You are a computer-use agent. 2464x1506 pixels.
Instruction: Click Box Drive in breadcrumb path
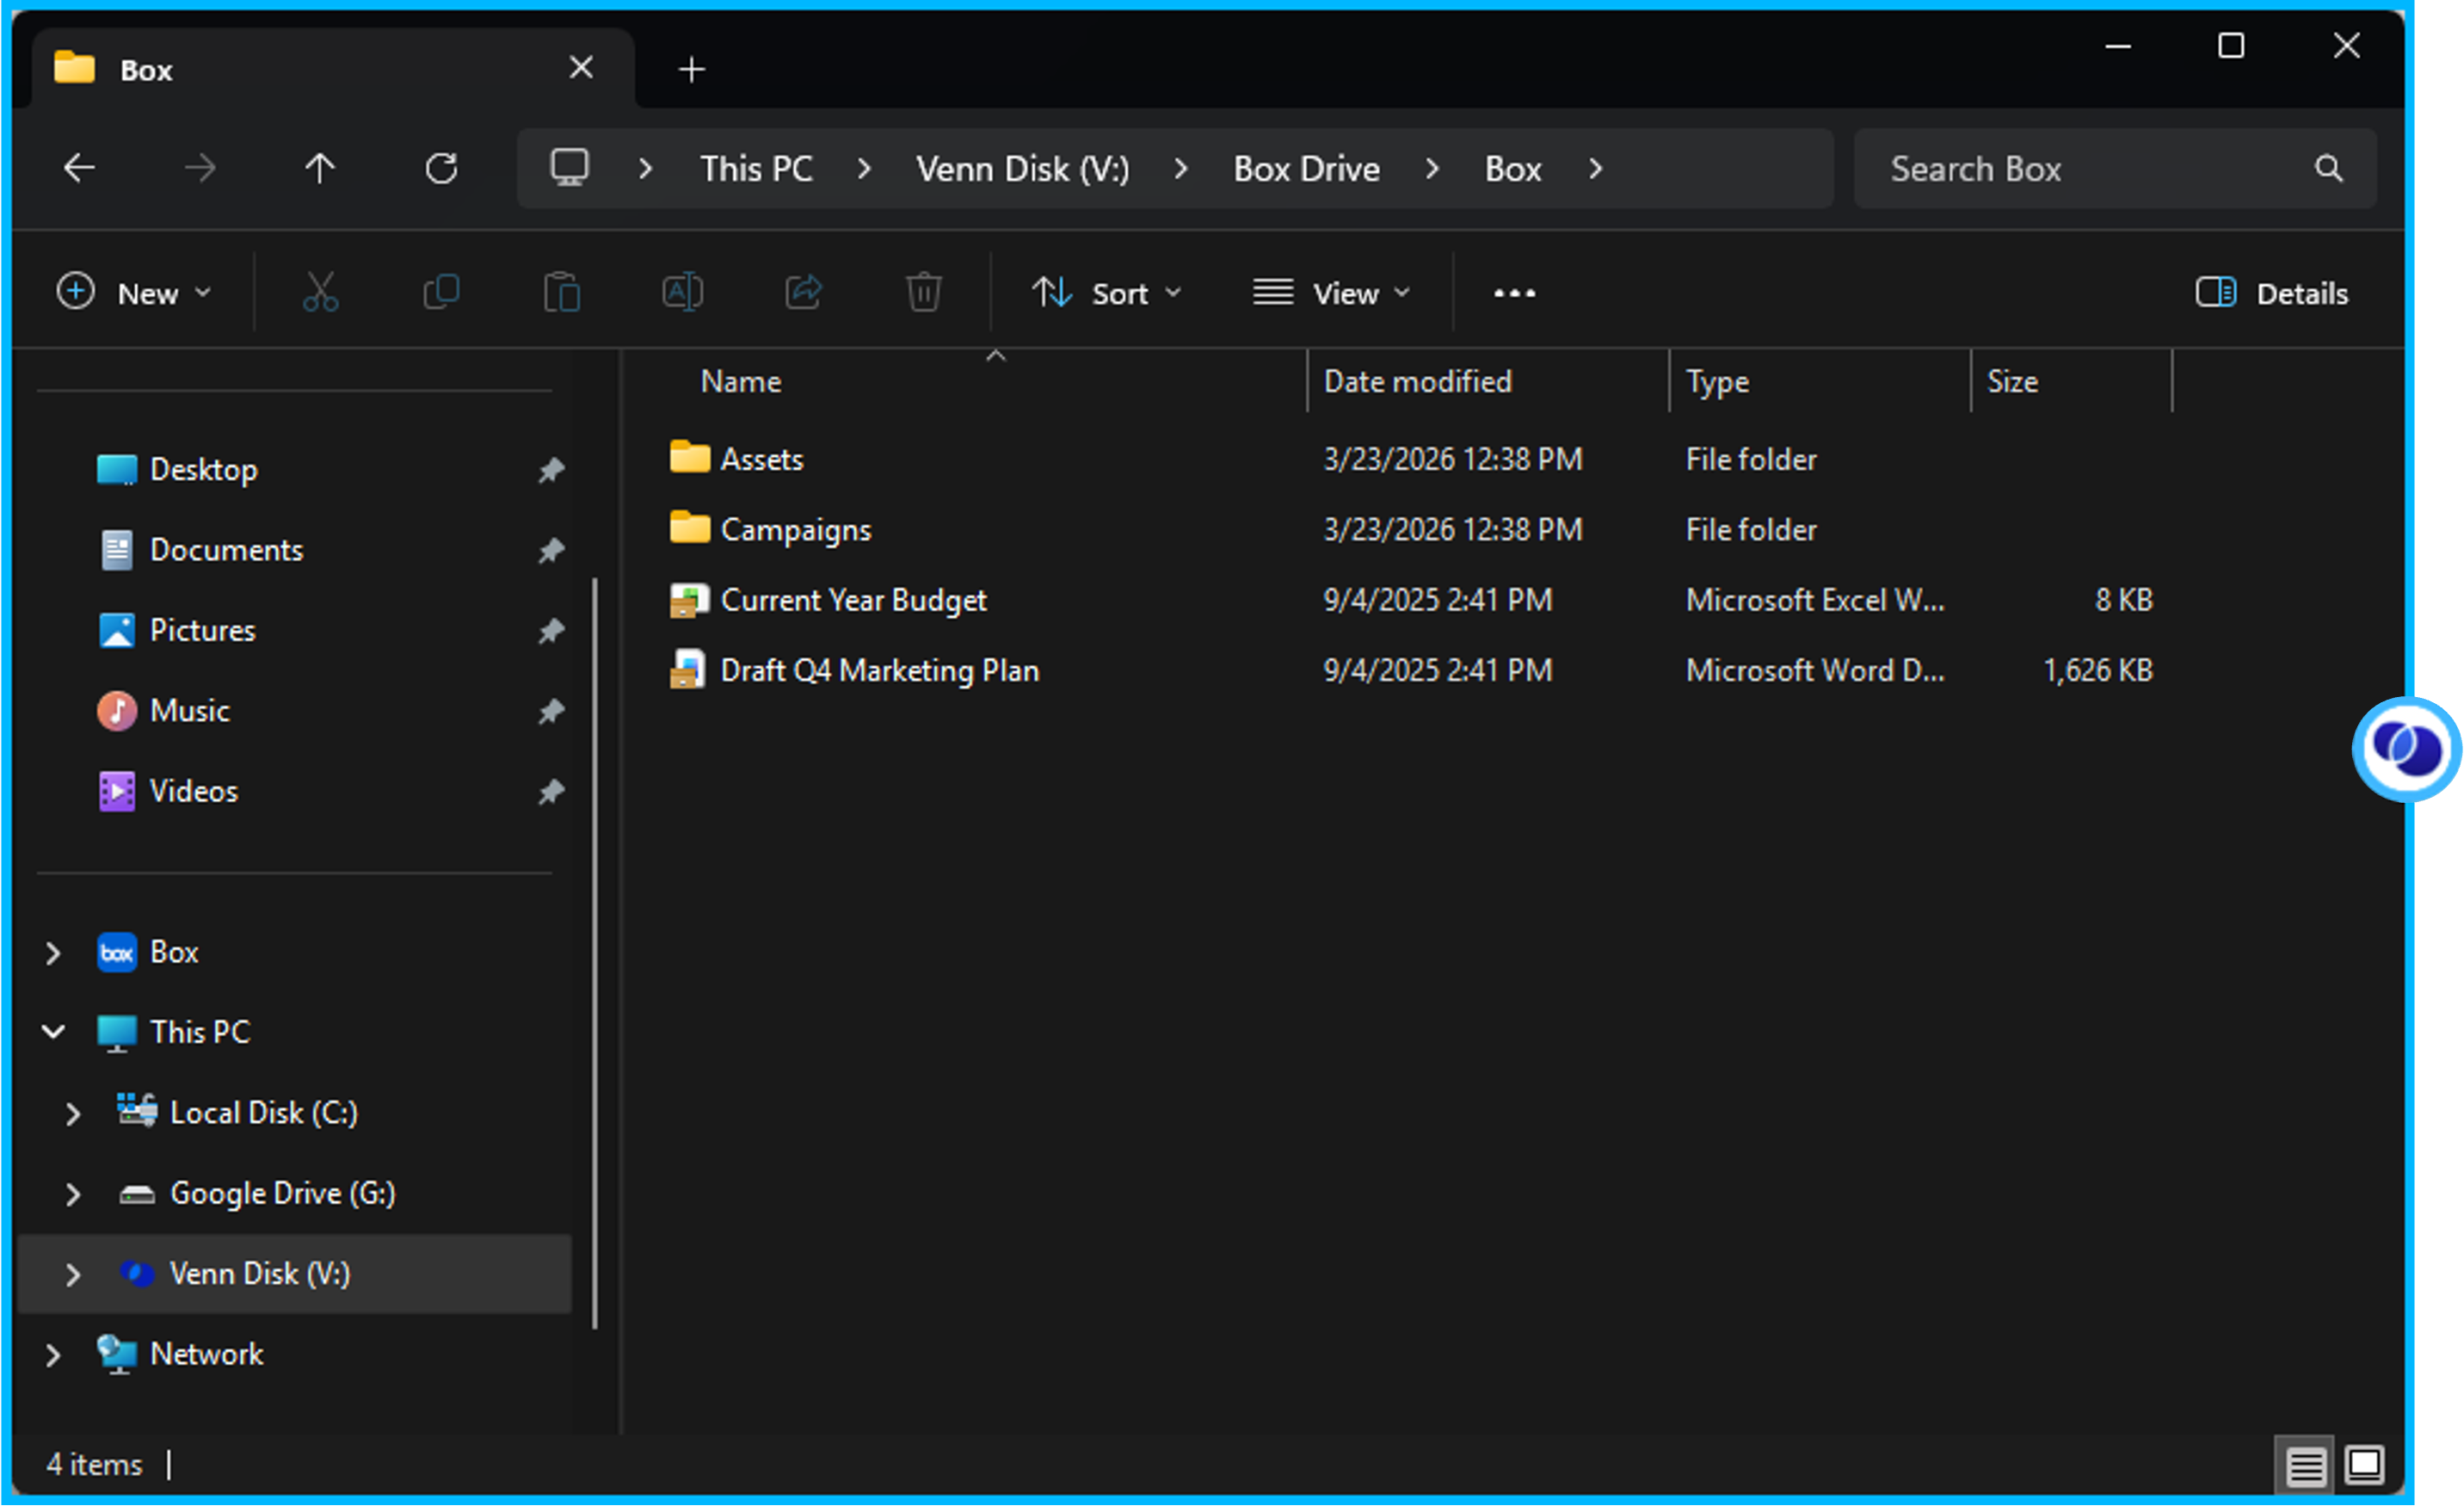1306,169
